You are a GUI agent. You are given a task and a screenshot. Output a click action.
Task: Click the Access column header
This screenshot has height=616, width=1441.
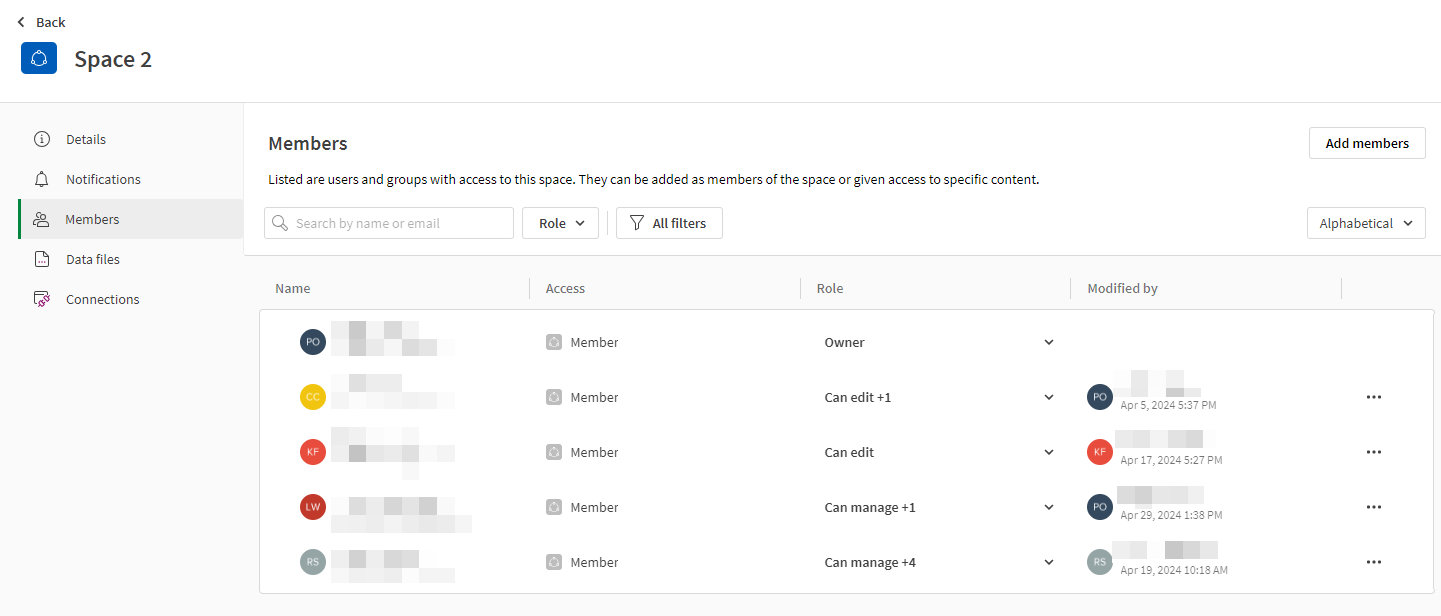coord(565,288)
